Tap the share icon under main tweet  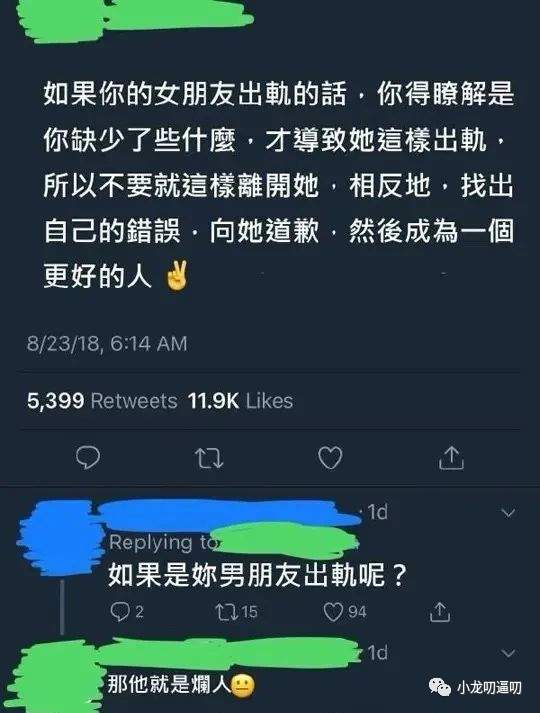point(451,457)
